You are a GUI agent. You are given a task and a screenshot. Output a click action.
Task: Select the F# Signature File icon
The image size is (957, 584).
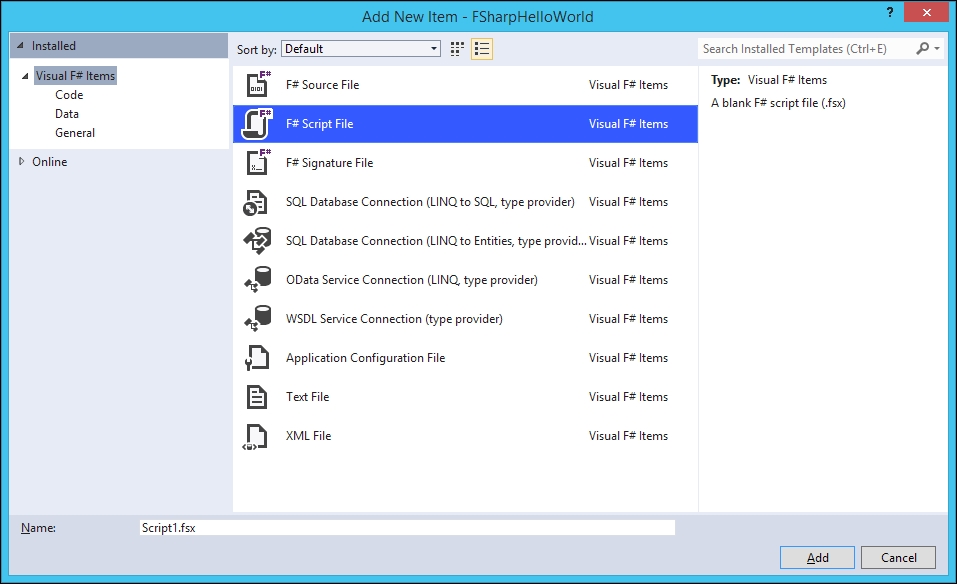click(x=258, y=163)
